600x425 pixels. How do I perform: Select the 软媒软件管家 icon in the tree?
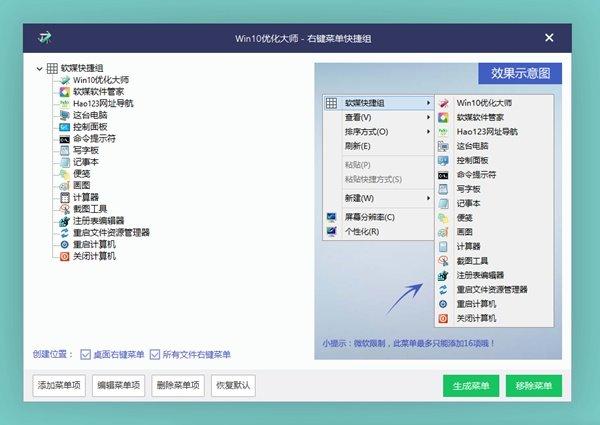(65, 92)
